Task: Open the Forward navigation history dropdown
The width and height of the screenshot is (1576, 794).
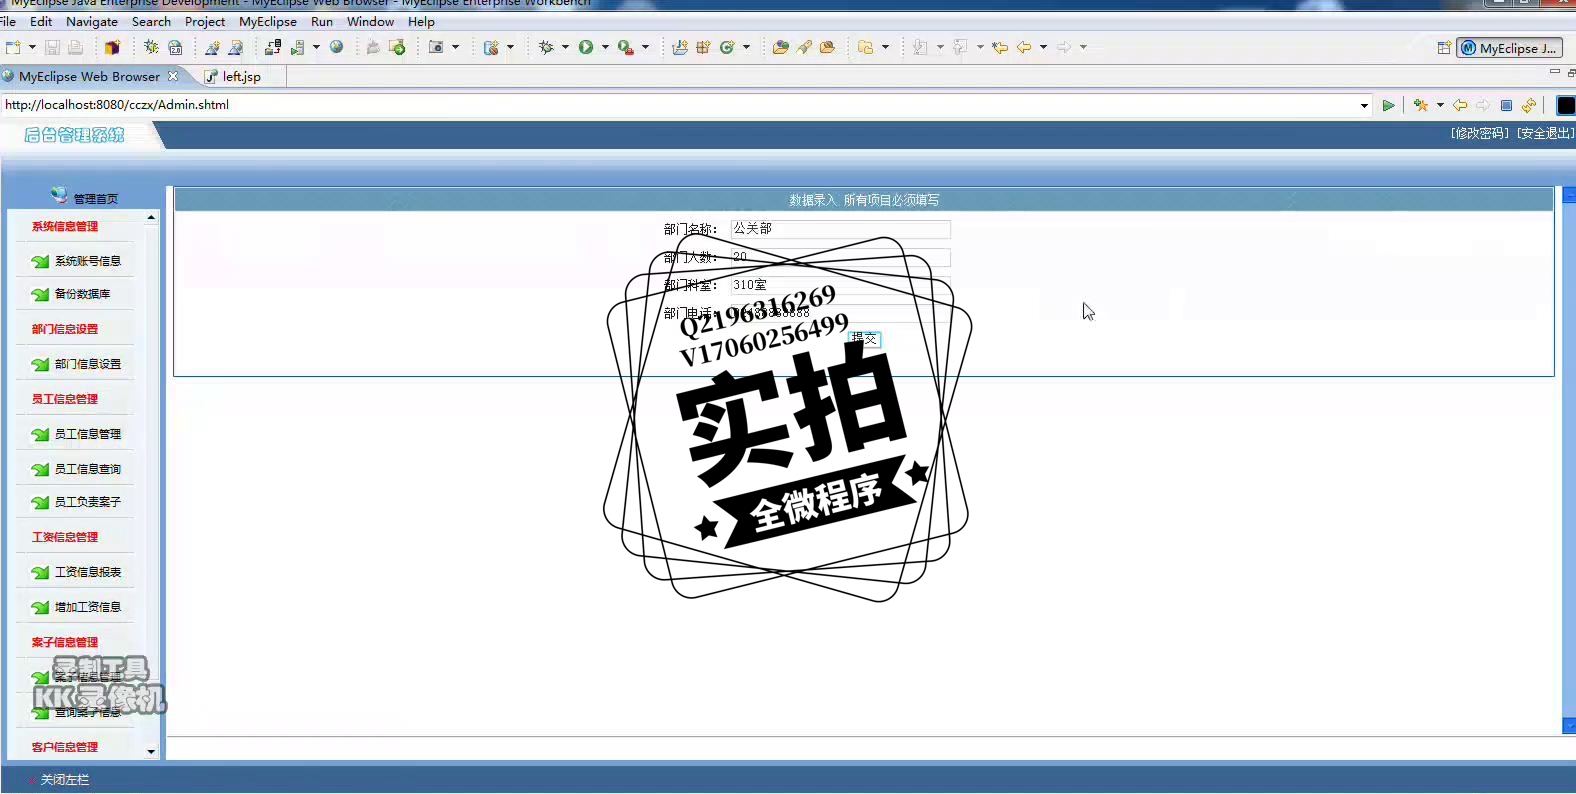Action: coord(1083,47)
